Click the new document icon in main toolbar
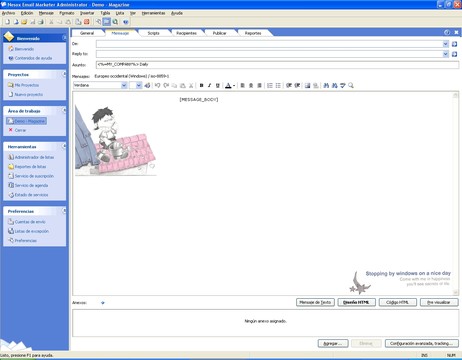The width and height of the screenshot is (462, 360). pyautogui.click(x=7, y=22)
